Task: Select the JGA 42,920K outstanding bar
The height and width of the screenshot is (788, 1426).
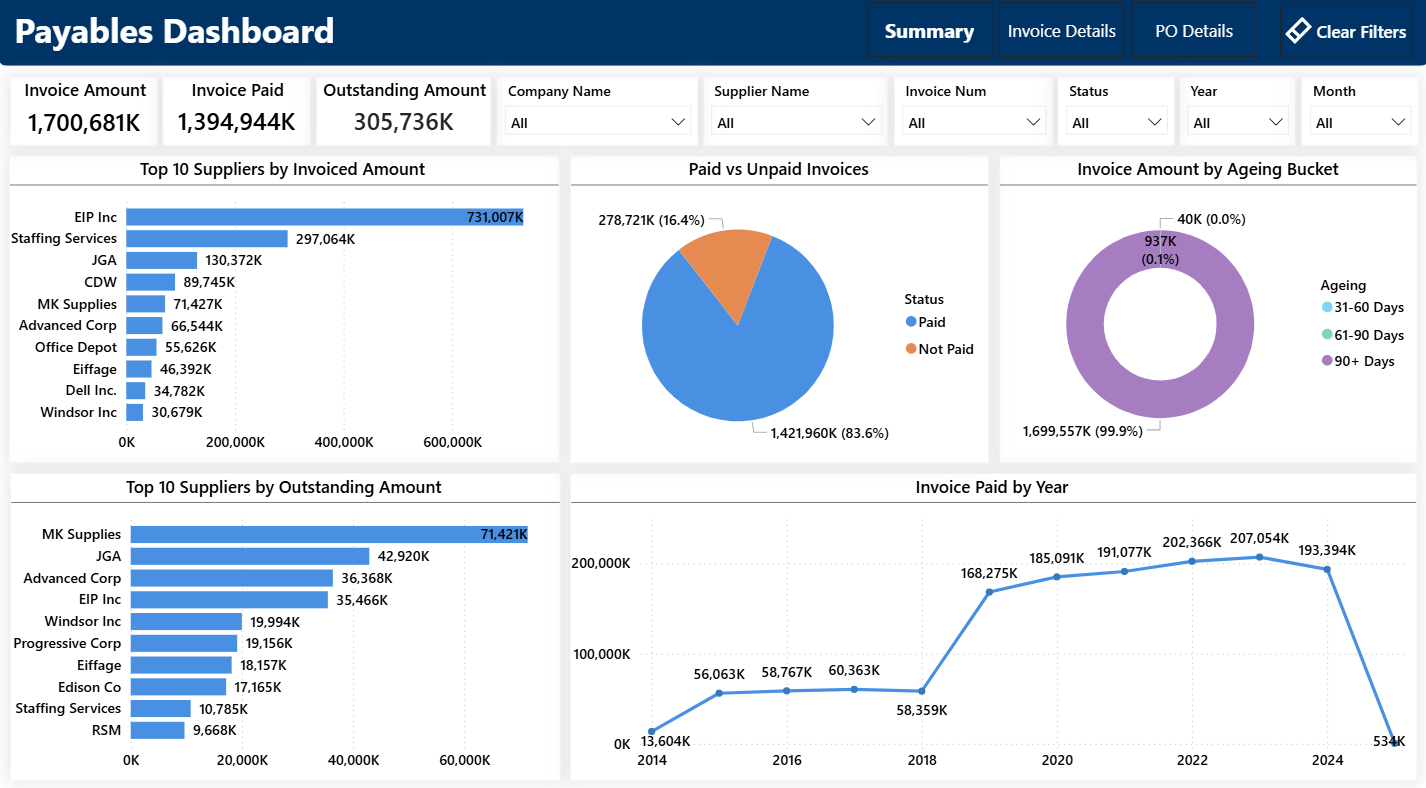Action: [x=250, y=556]
